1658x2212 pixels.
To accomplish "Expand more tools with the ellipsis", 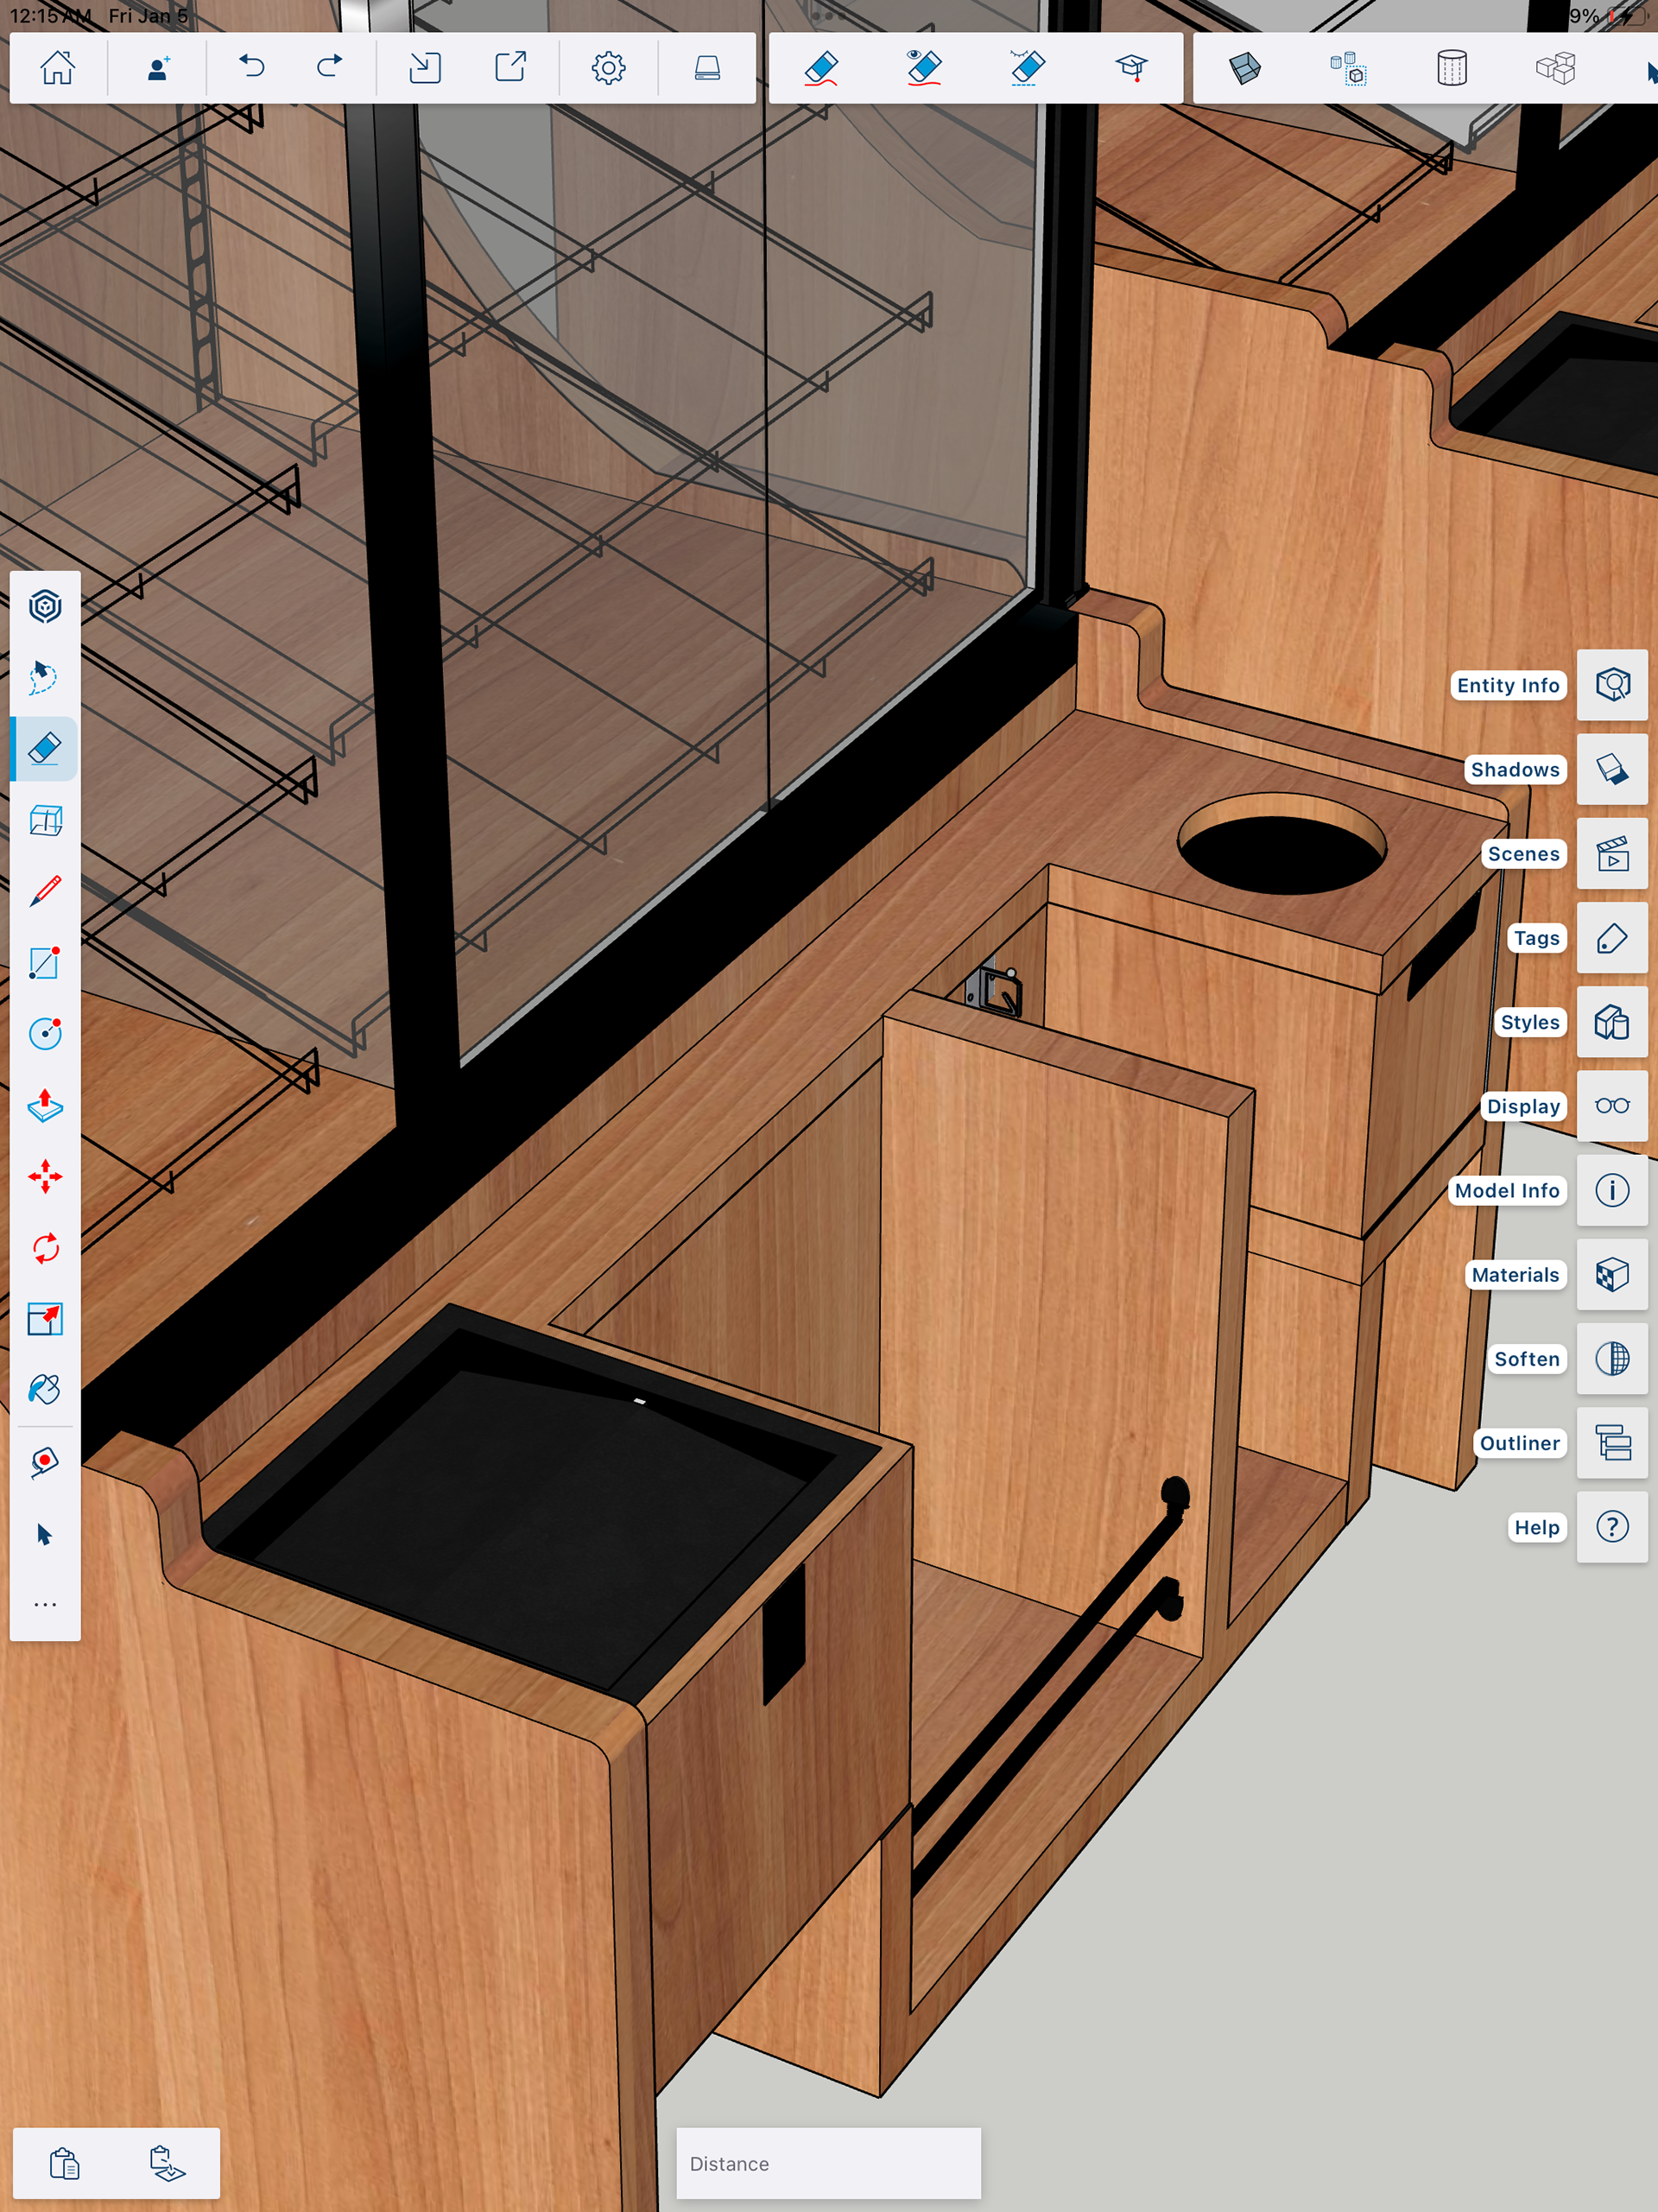I will [x=45, y=1605].
